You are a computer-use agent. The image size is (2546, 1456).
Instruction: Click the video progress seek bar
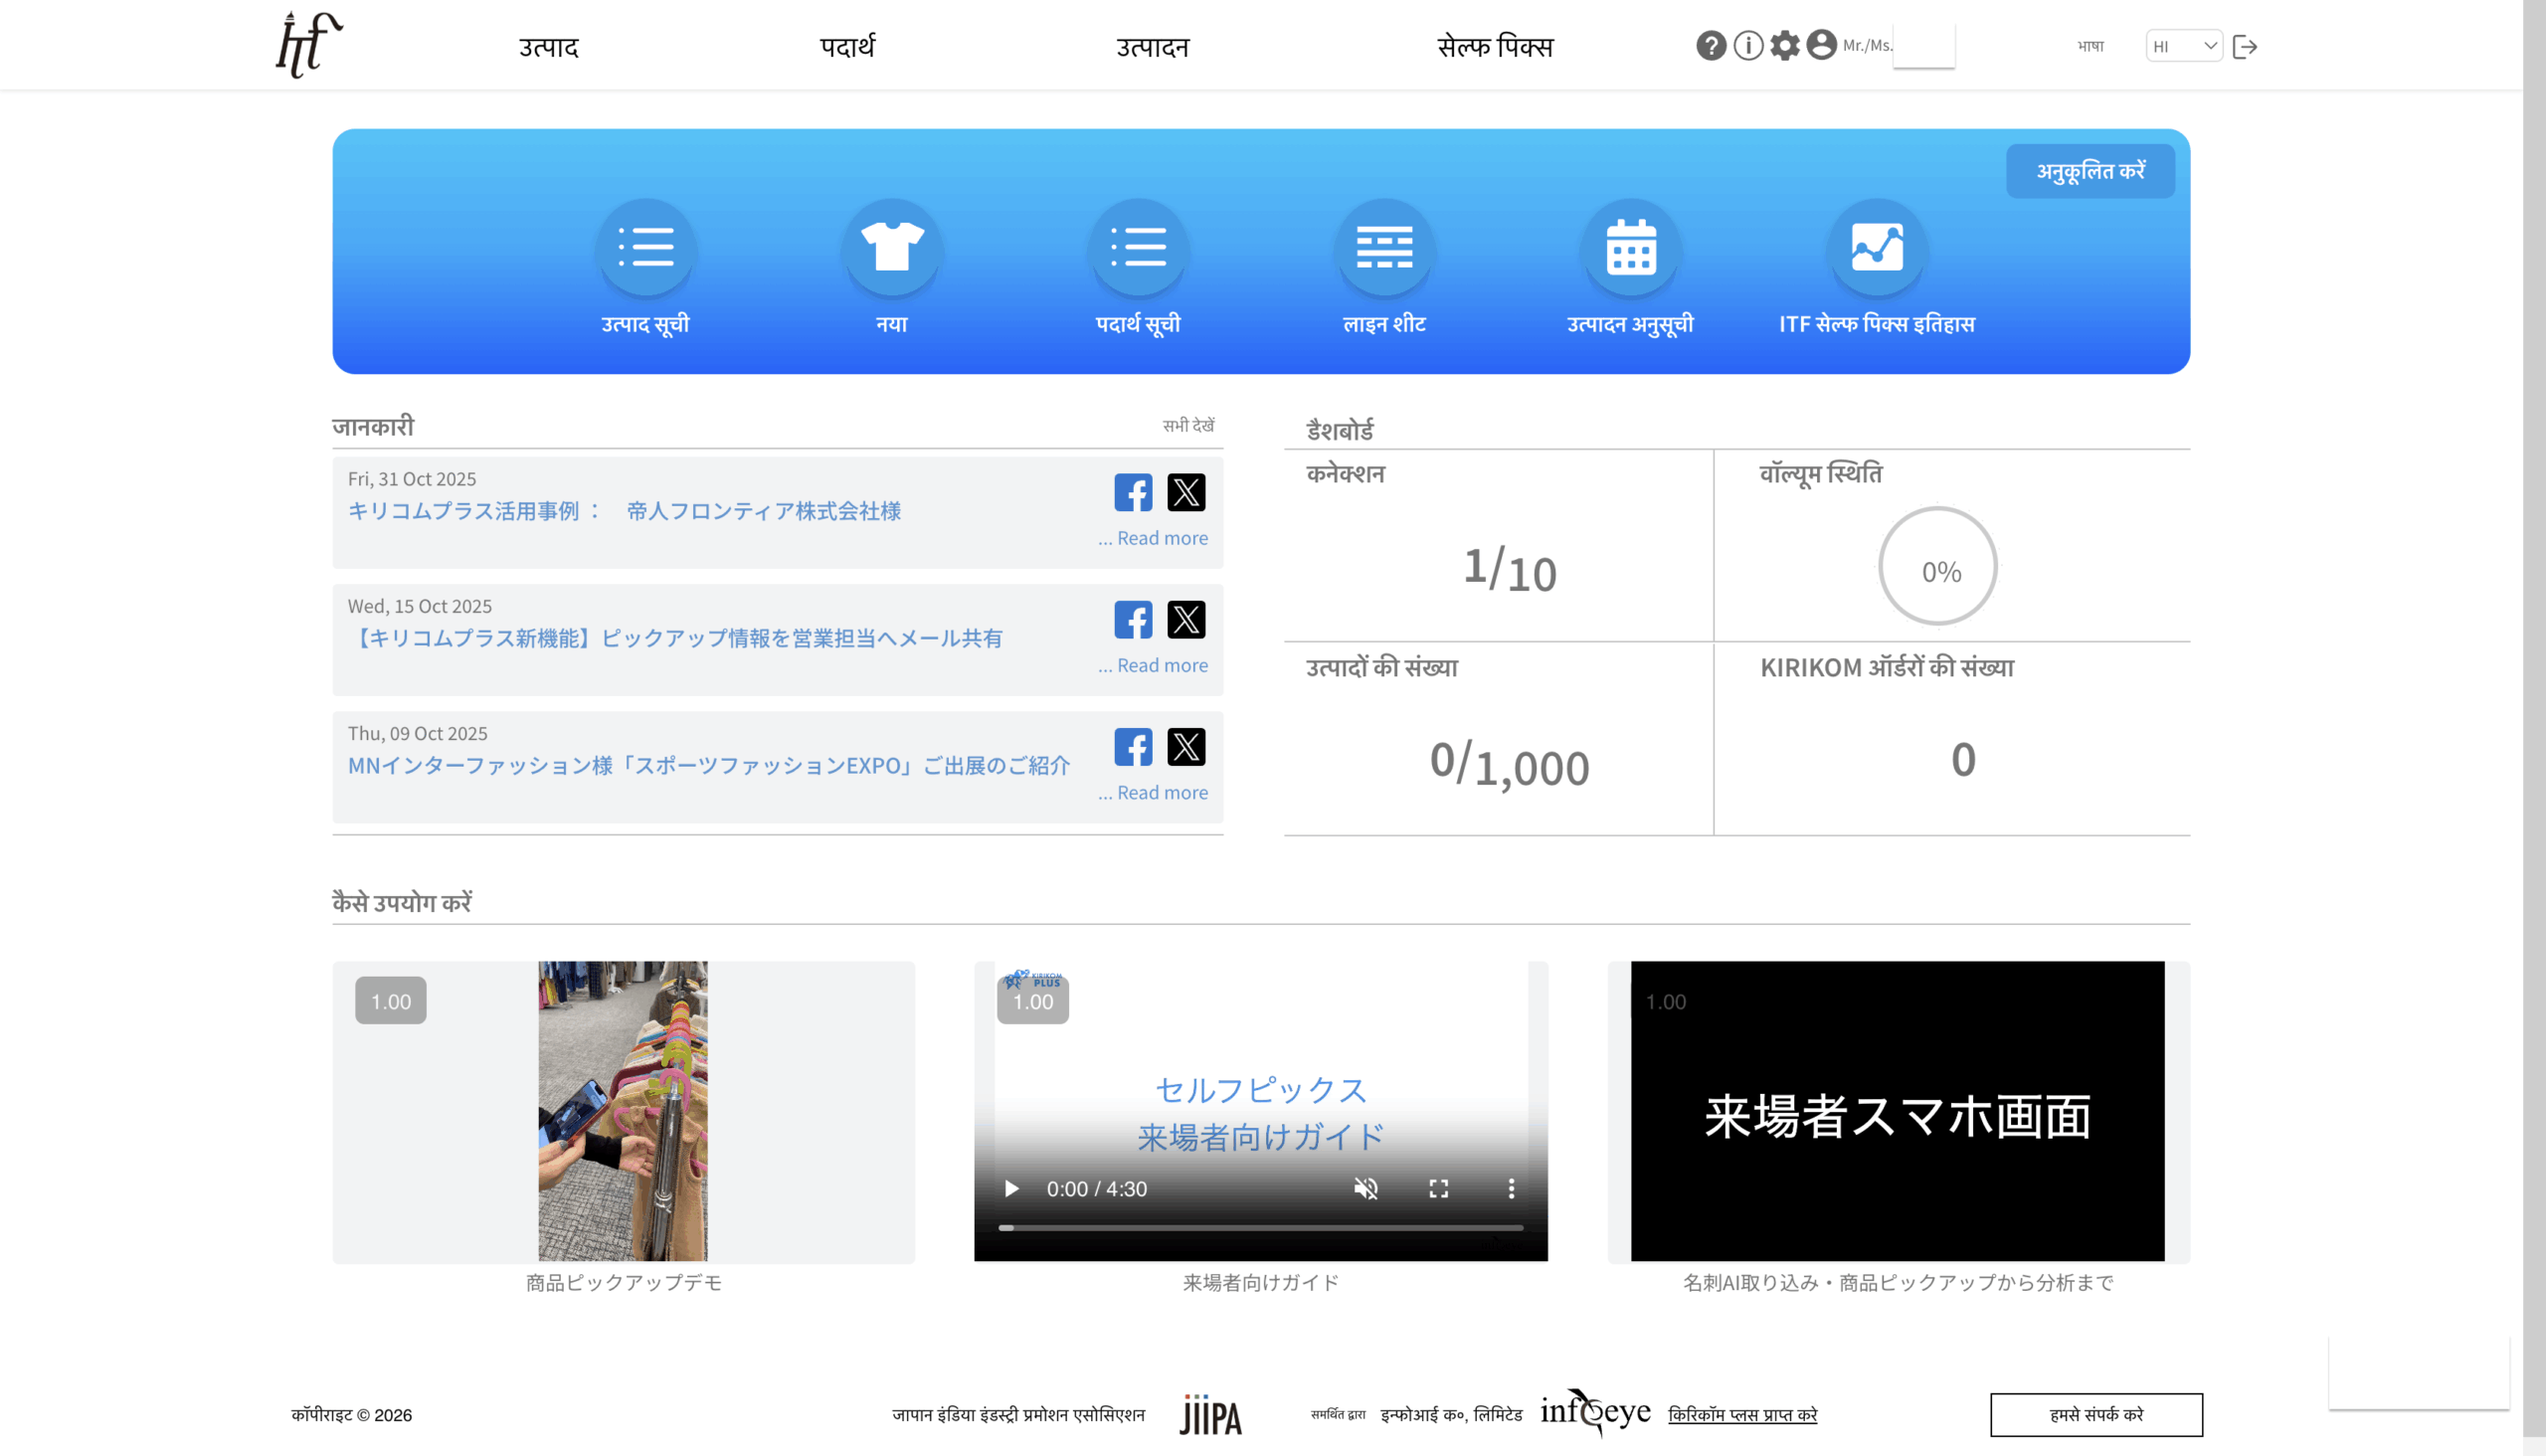[x=1260, y=1227]
